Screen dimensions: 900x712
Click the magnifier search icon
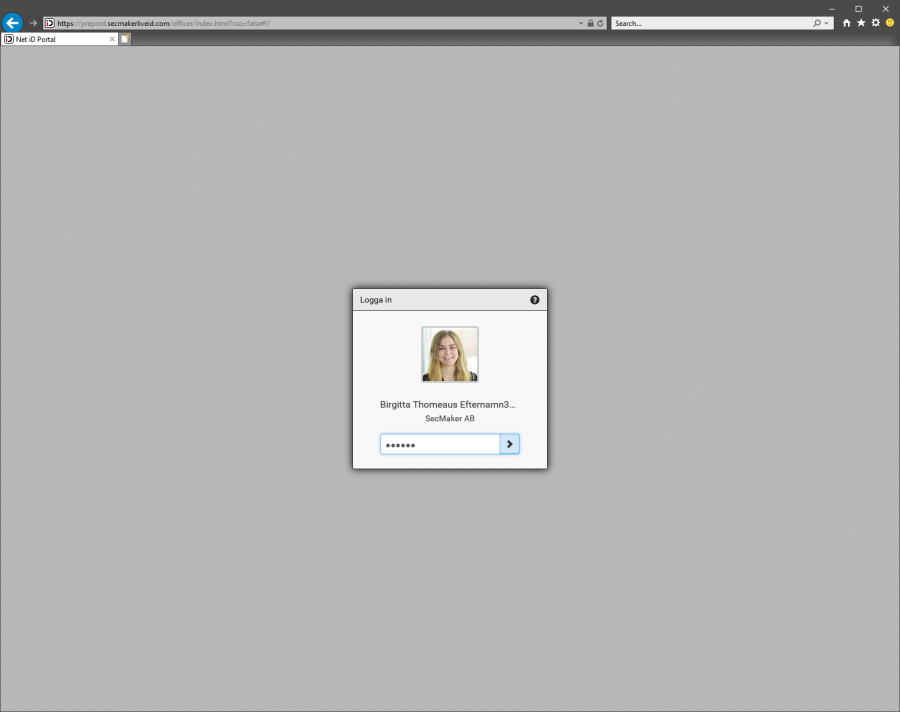[817, 23]
